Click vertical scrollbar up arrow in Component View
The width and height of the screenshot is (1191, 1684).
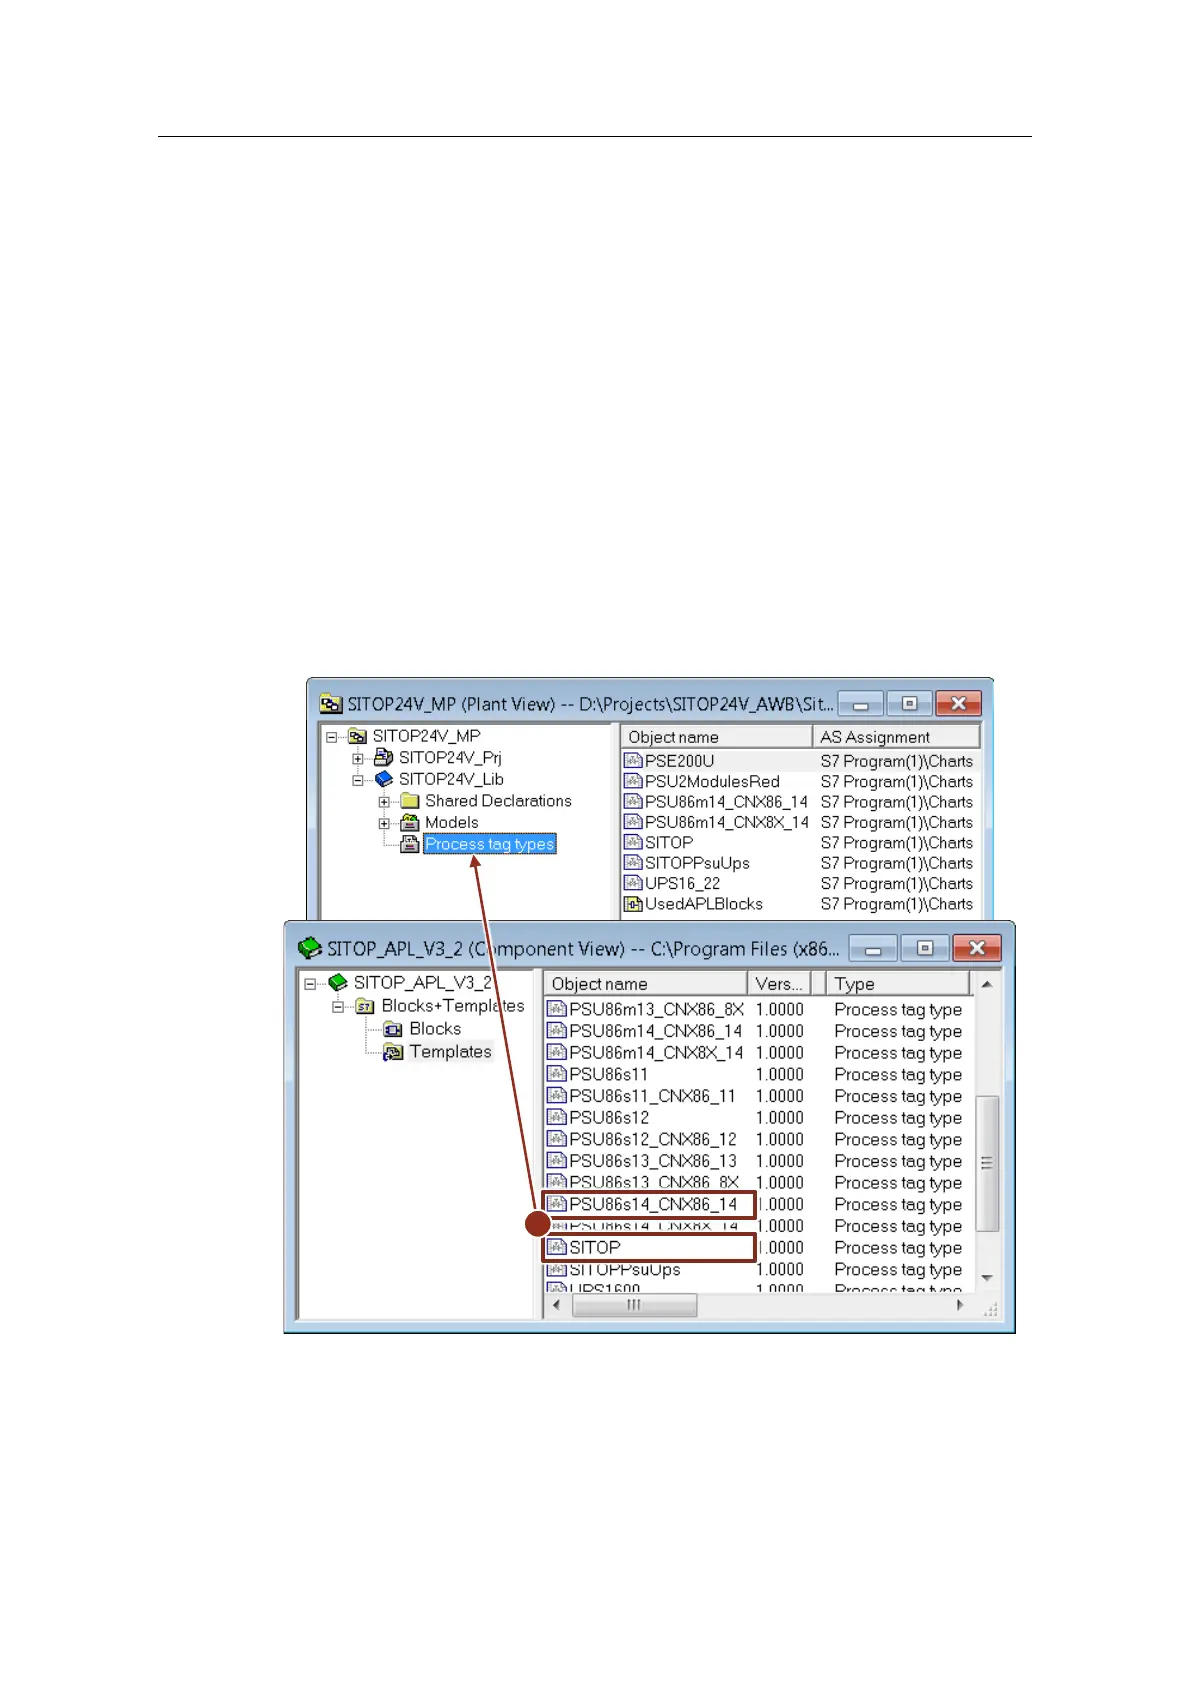coord(987,984)
